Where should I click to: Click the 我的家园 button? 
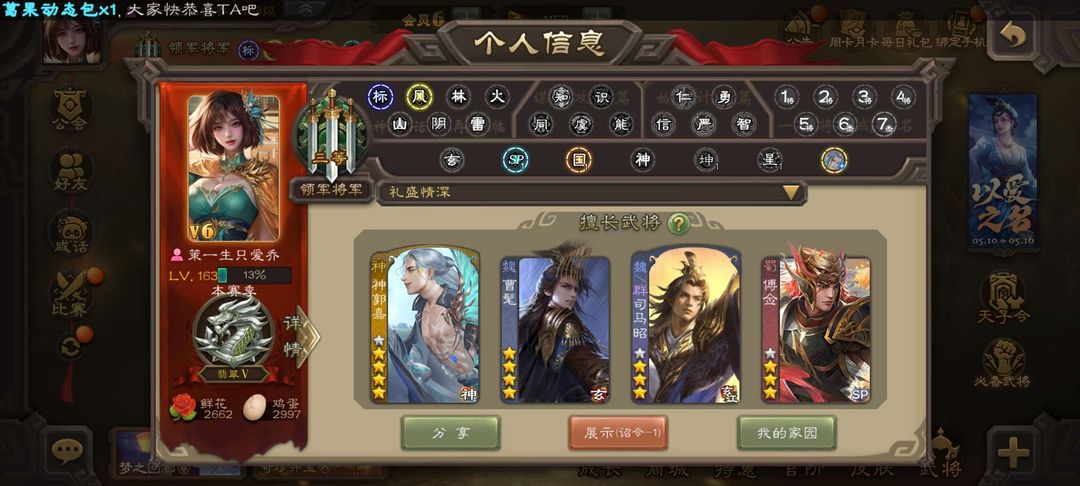click(787, 433)
